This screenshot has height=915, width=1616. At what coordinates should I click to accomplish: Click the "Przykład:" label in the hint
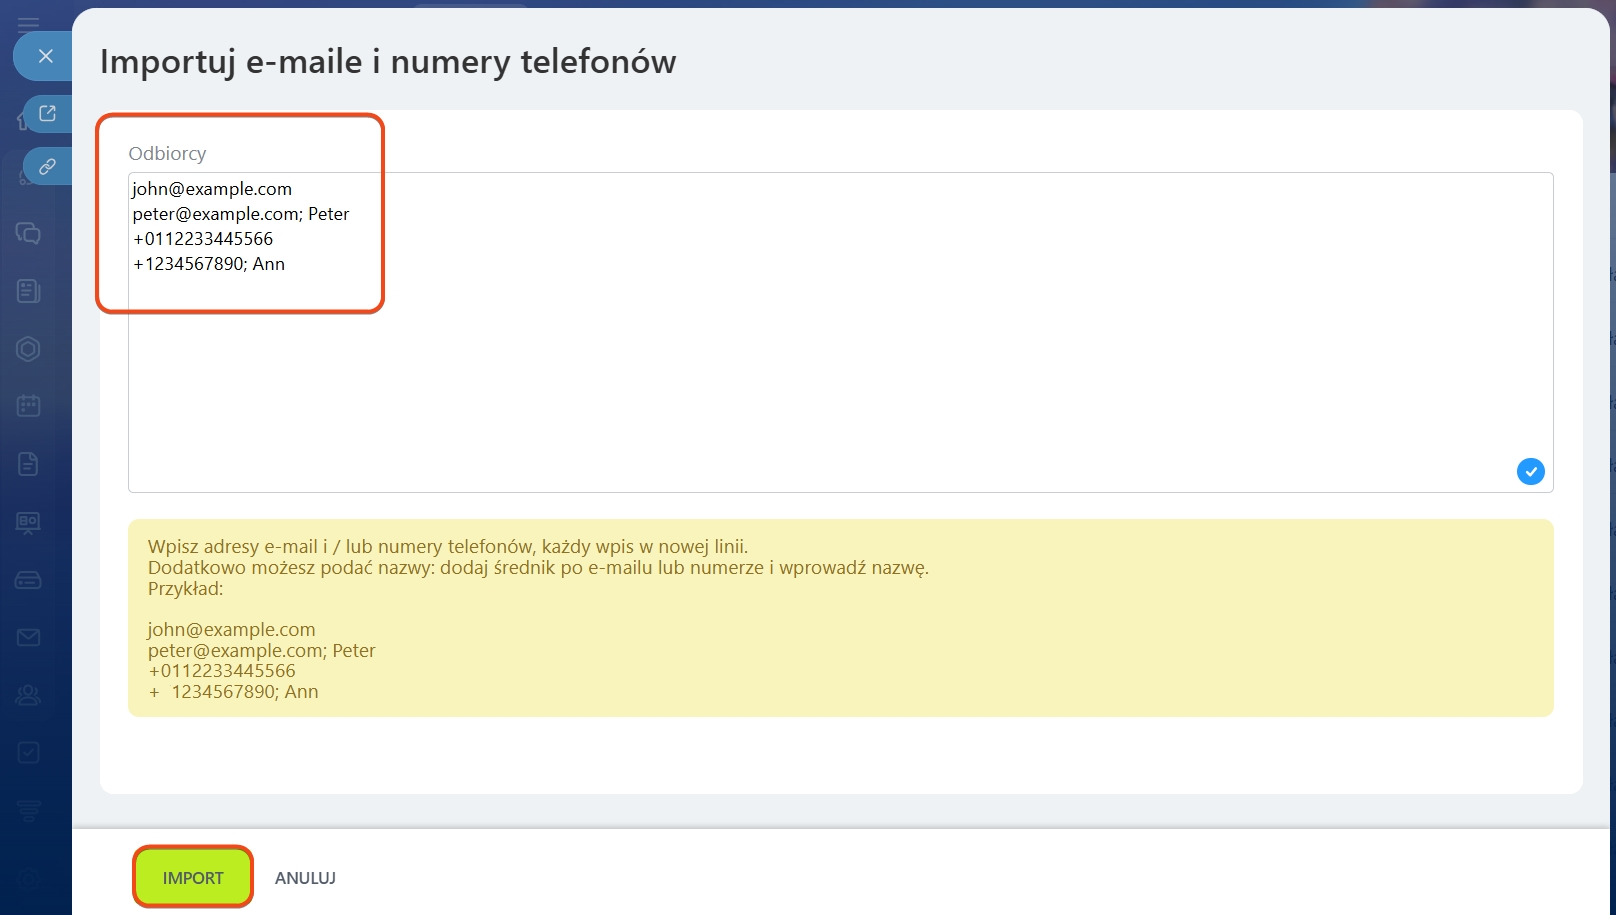pyautogui.click(x=185, y=589)
